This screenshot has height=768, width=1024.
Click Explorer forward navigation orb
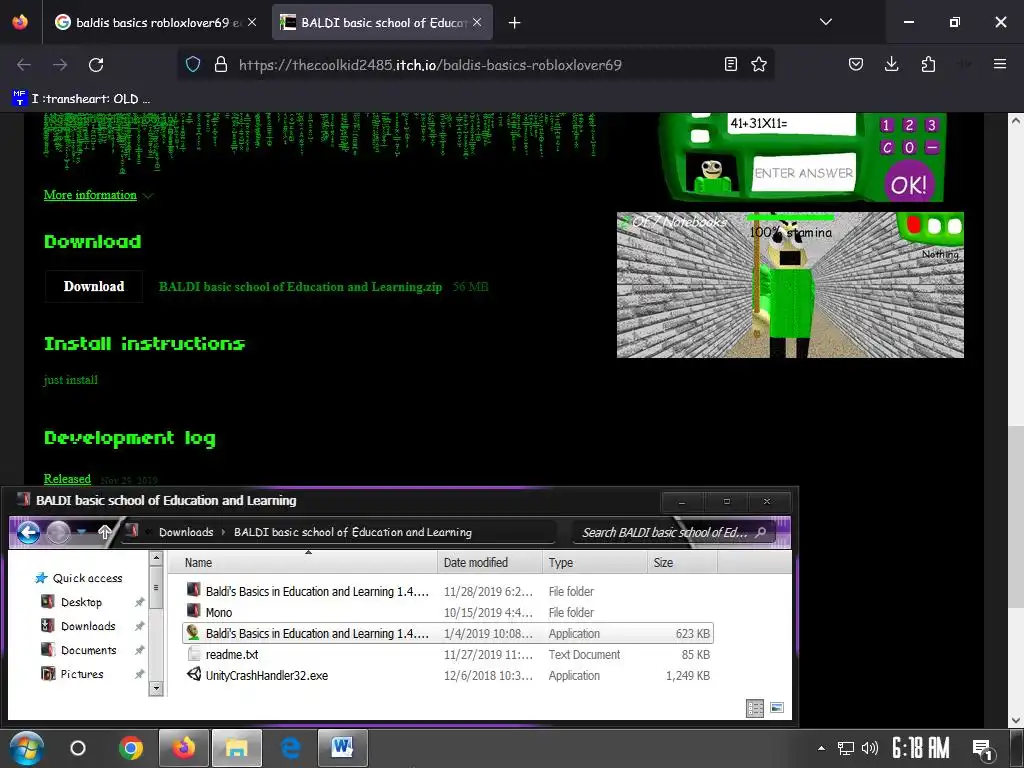58,532
